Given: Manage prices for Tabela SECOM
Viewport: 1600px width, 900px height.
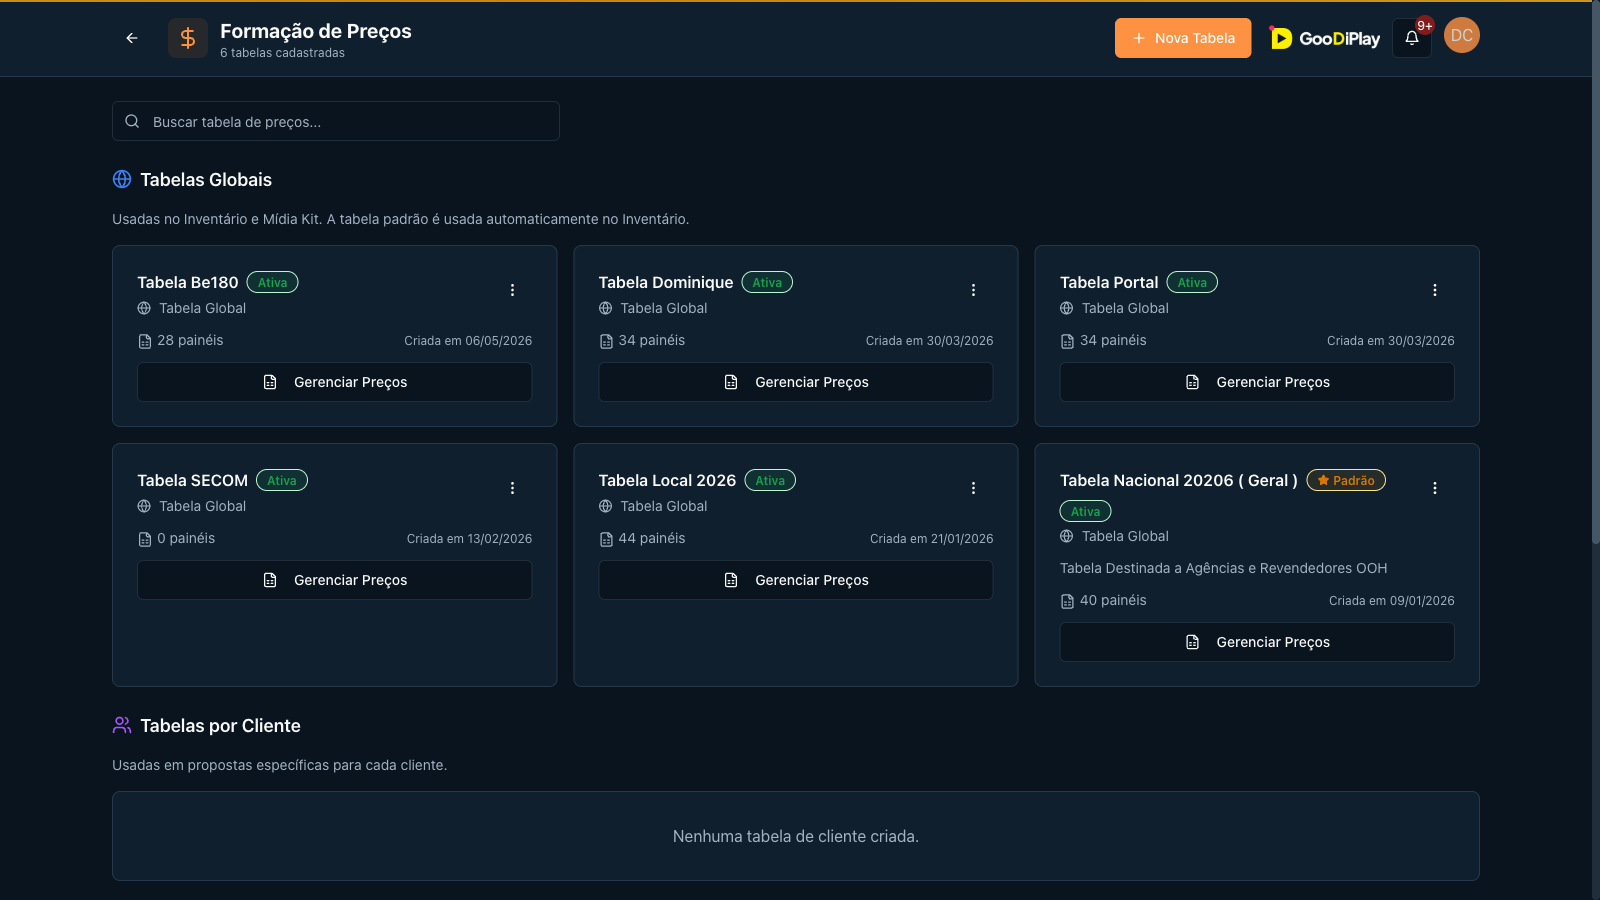Looking at the screenshot, I should click(335, 580).
